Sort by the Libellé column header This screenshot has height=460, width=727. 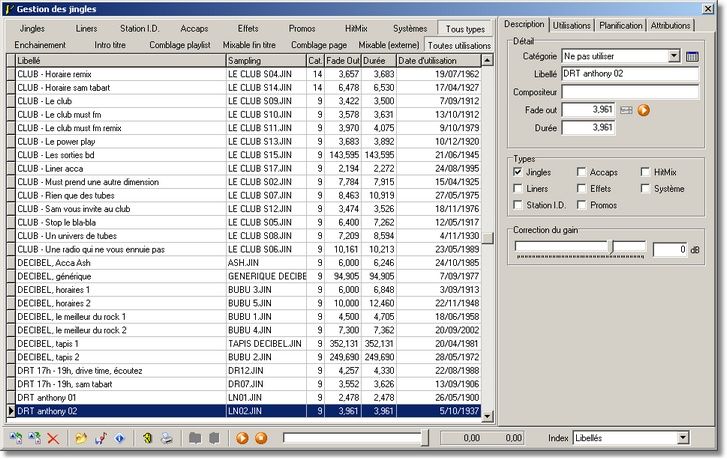pos(121,61)
